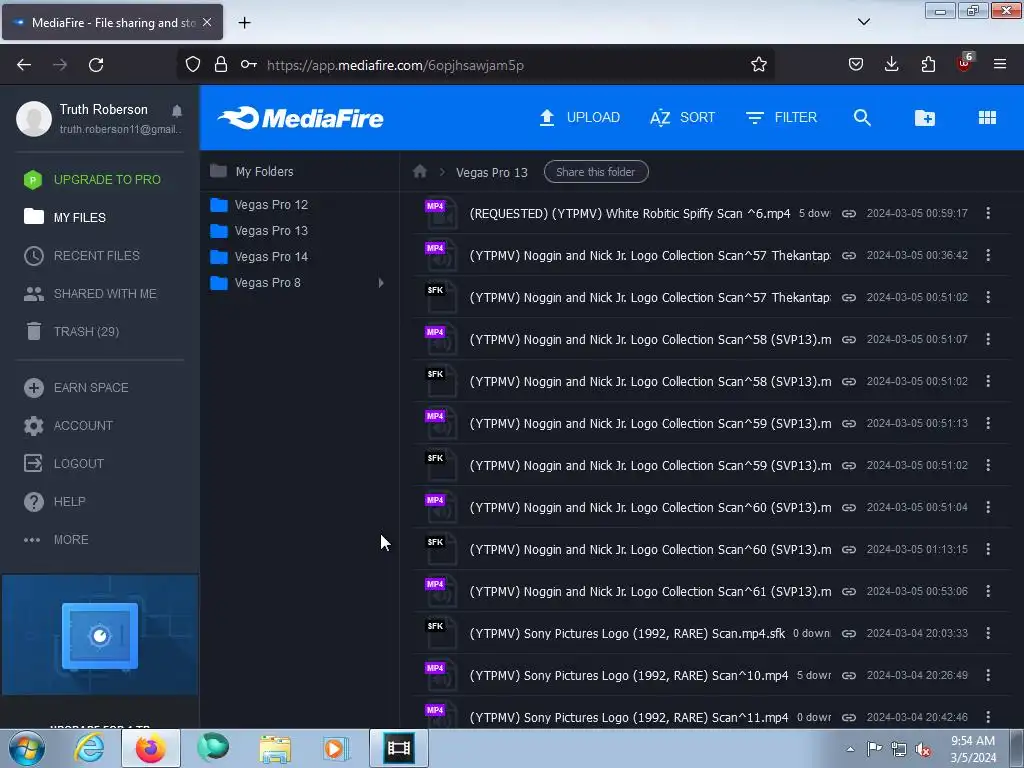This screenshot has height=768, width=1024.
Task: Open options menu for file dated 00:51:07
Action: (x=988, y=339)
